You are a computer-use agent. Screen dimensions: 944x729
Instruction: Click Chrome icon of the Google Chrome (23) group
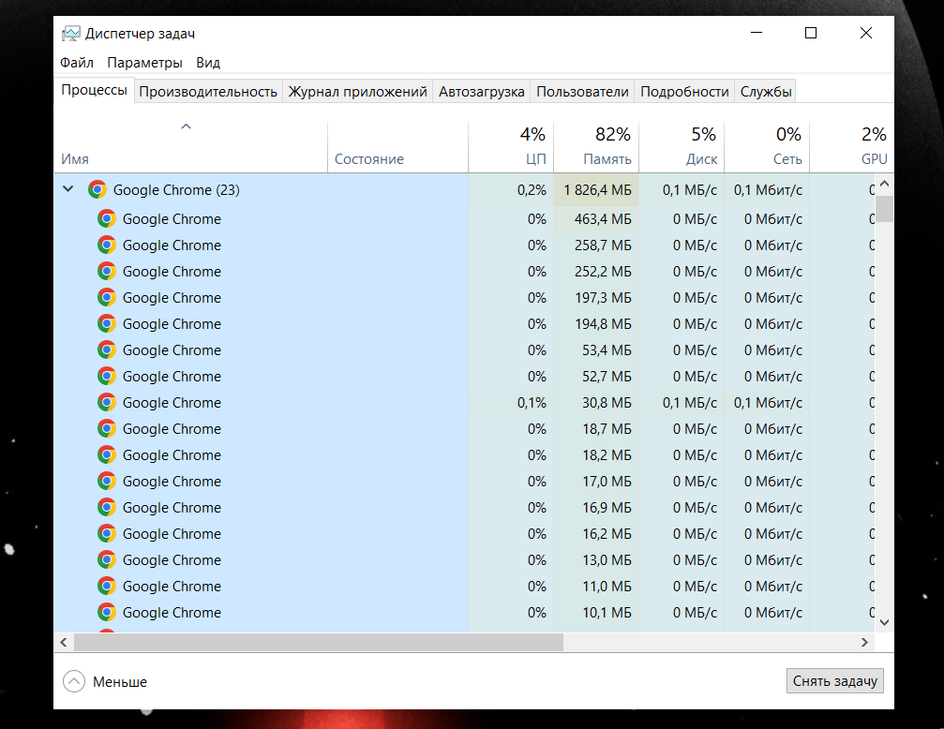tap(97, 190)
